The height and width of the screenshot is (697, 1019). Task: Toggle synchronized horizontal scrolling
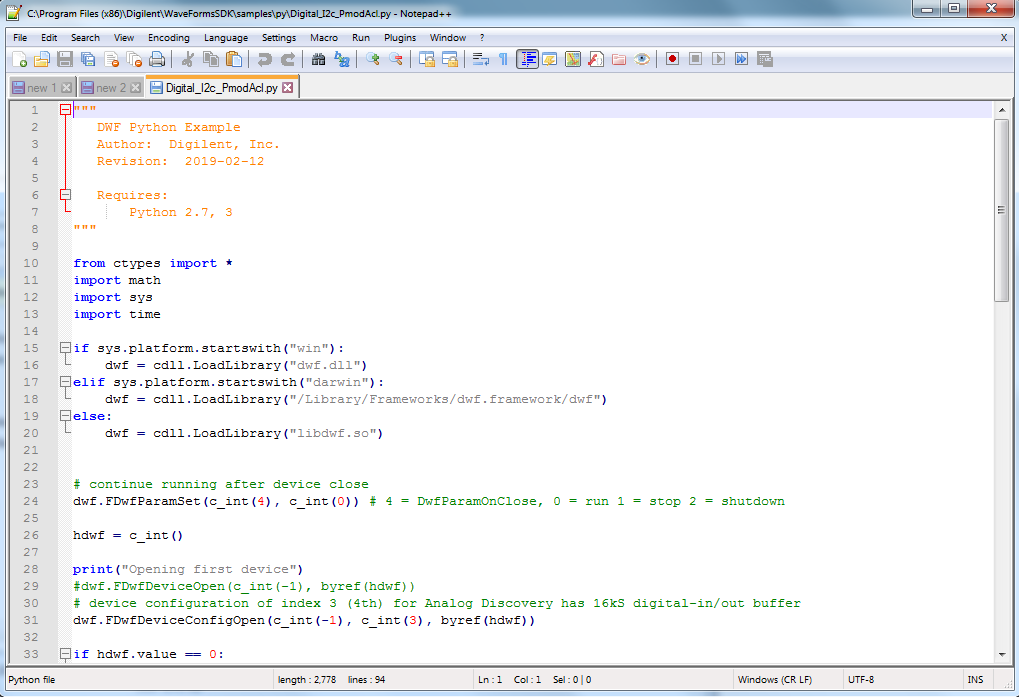[449, 60]
